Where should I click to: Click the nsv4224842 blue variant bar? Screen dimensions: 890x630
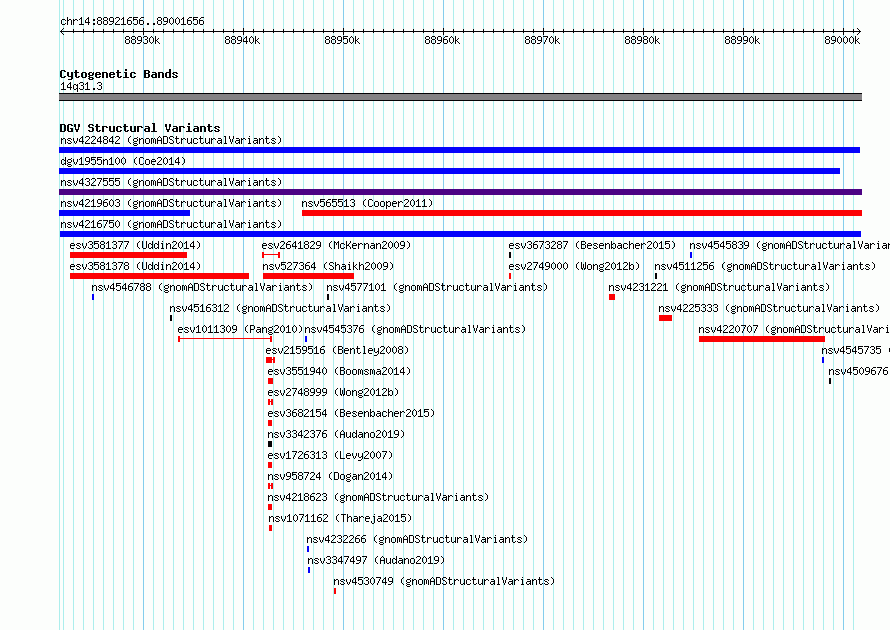(x=459, y=150)
